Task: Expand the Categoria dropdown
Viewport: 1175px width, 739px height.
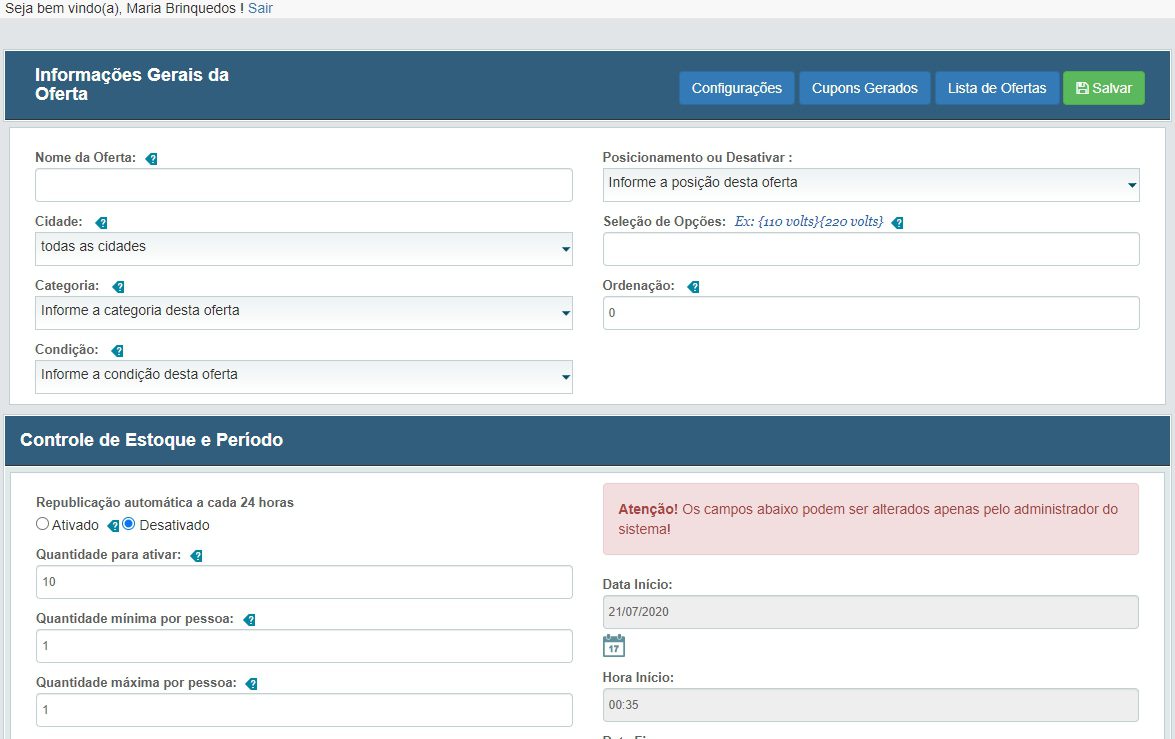Action: (x=303, y=313)
